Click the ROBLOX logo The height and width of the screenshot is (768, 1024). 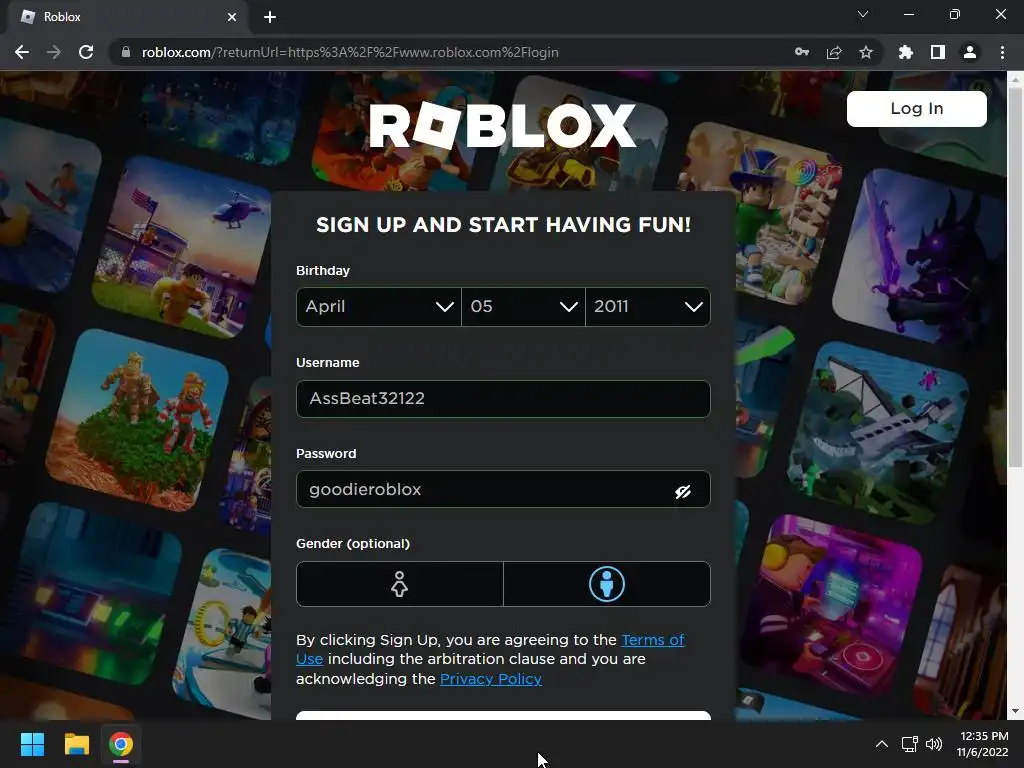503,125
